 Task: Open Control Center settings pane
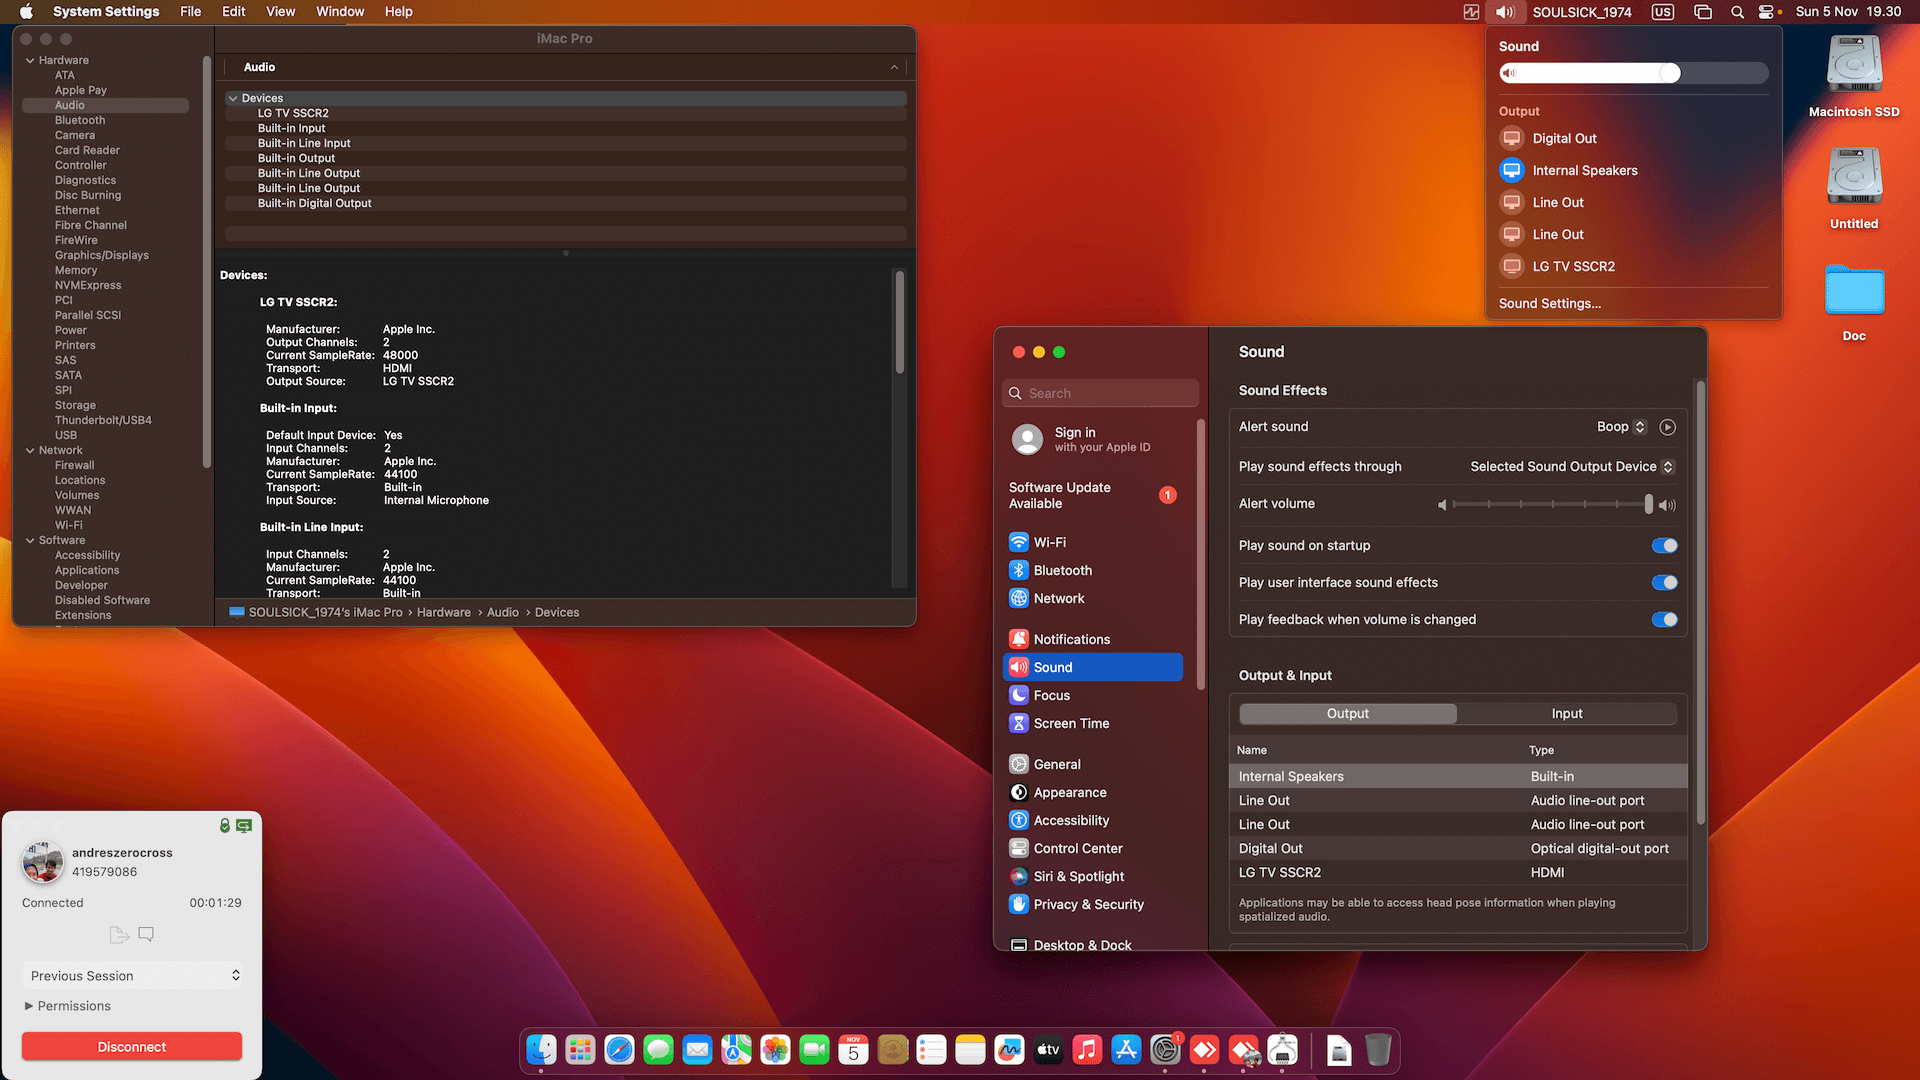[x=1077, y=848]
